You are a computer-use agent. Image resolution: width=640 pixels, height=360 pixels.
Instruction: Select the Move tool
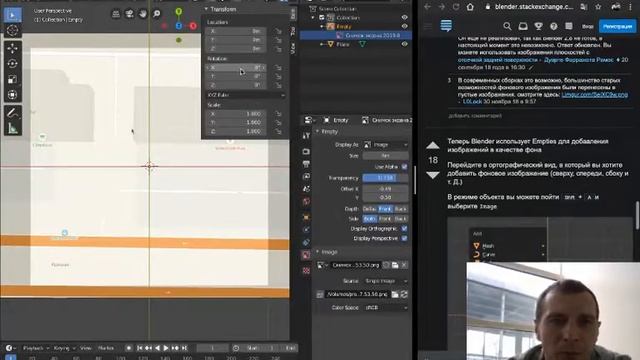click(13, 48)
